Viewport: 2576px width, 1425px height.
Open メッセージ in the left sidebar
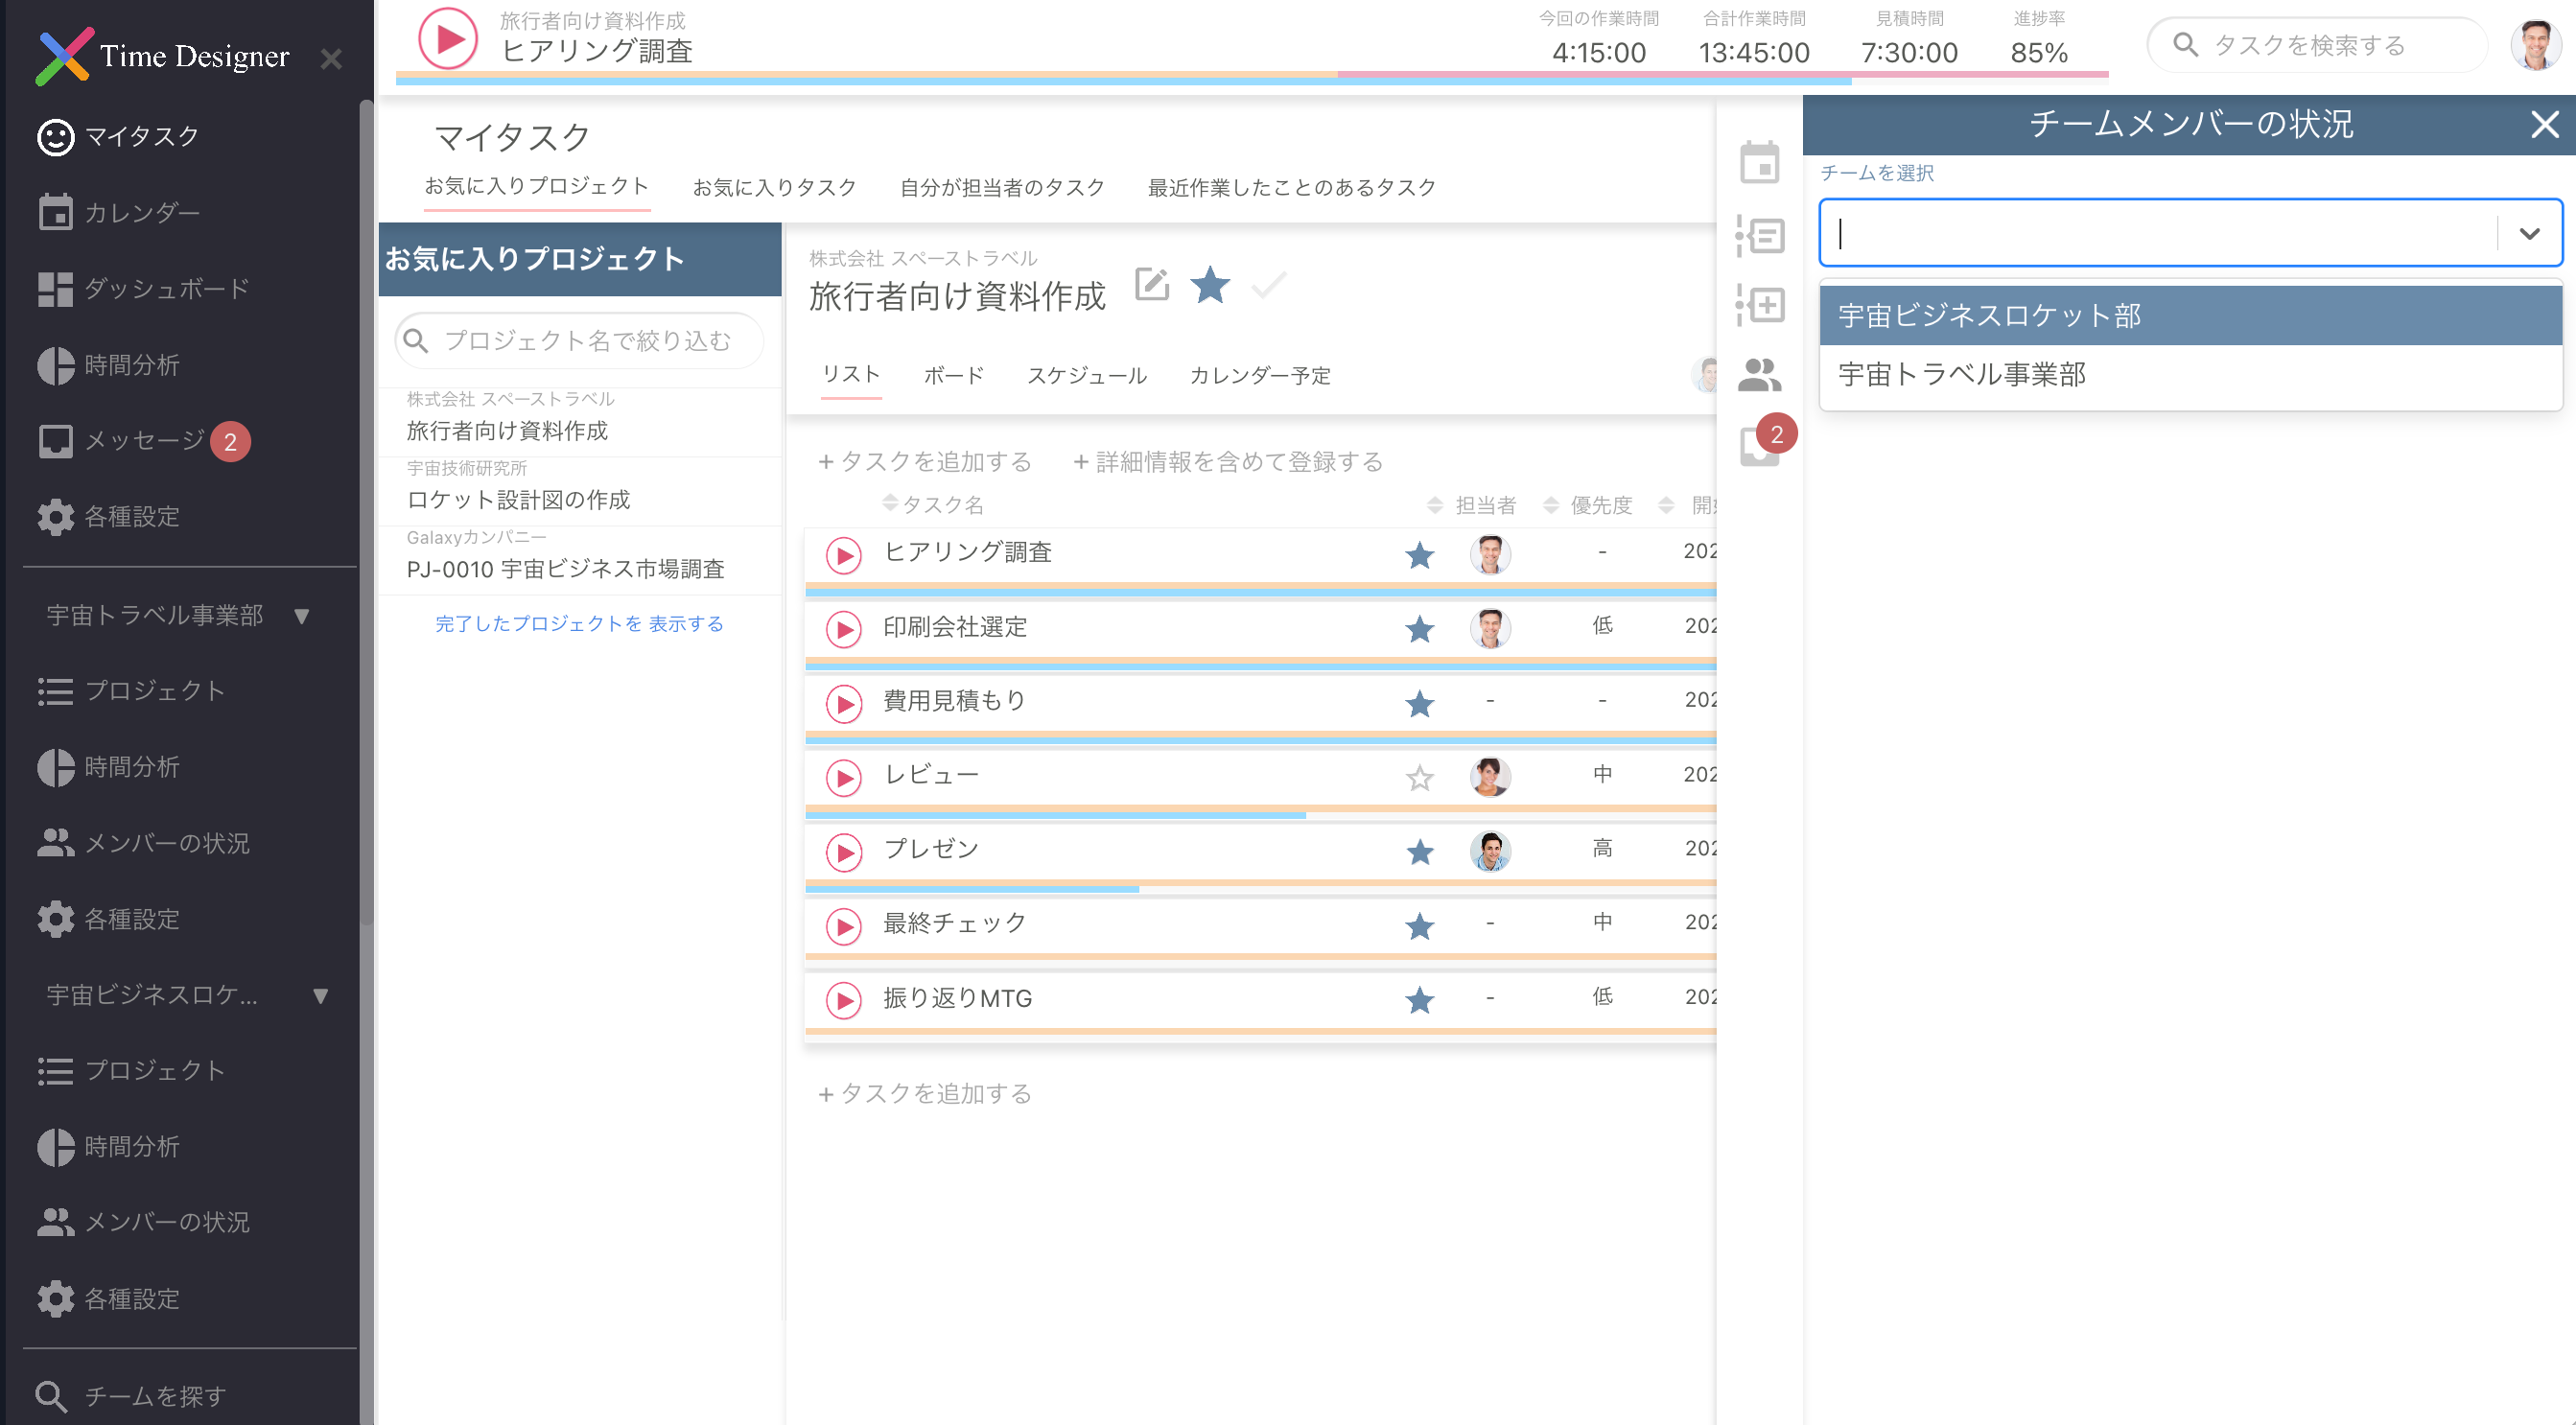coord(144,440)
